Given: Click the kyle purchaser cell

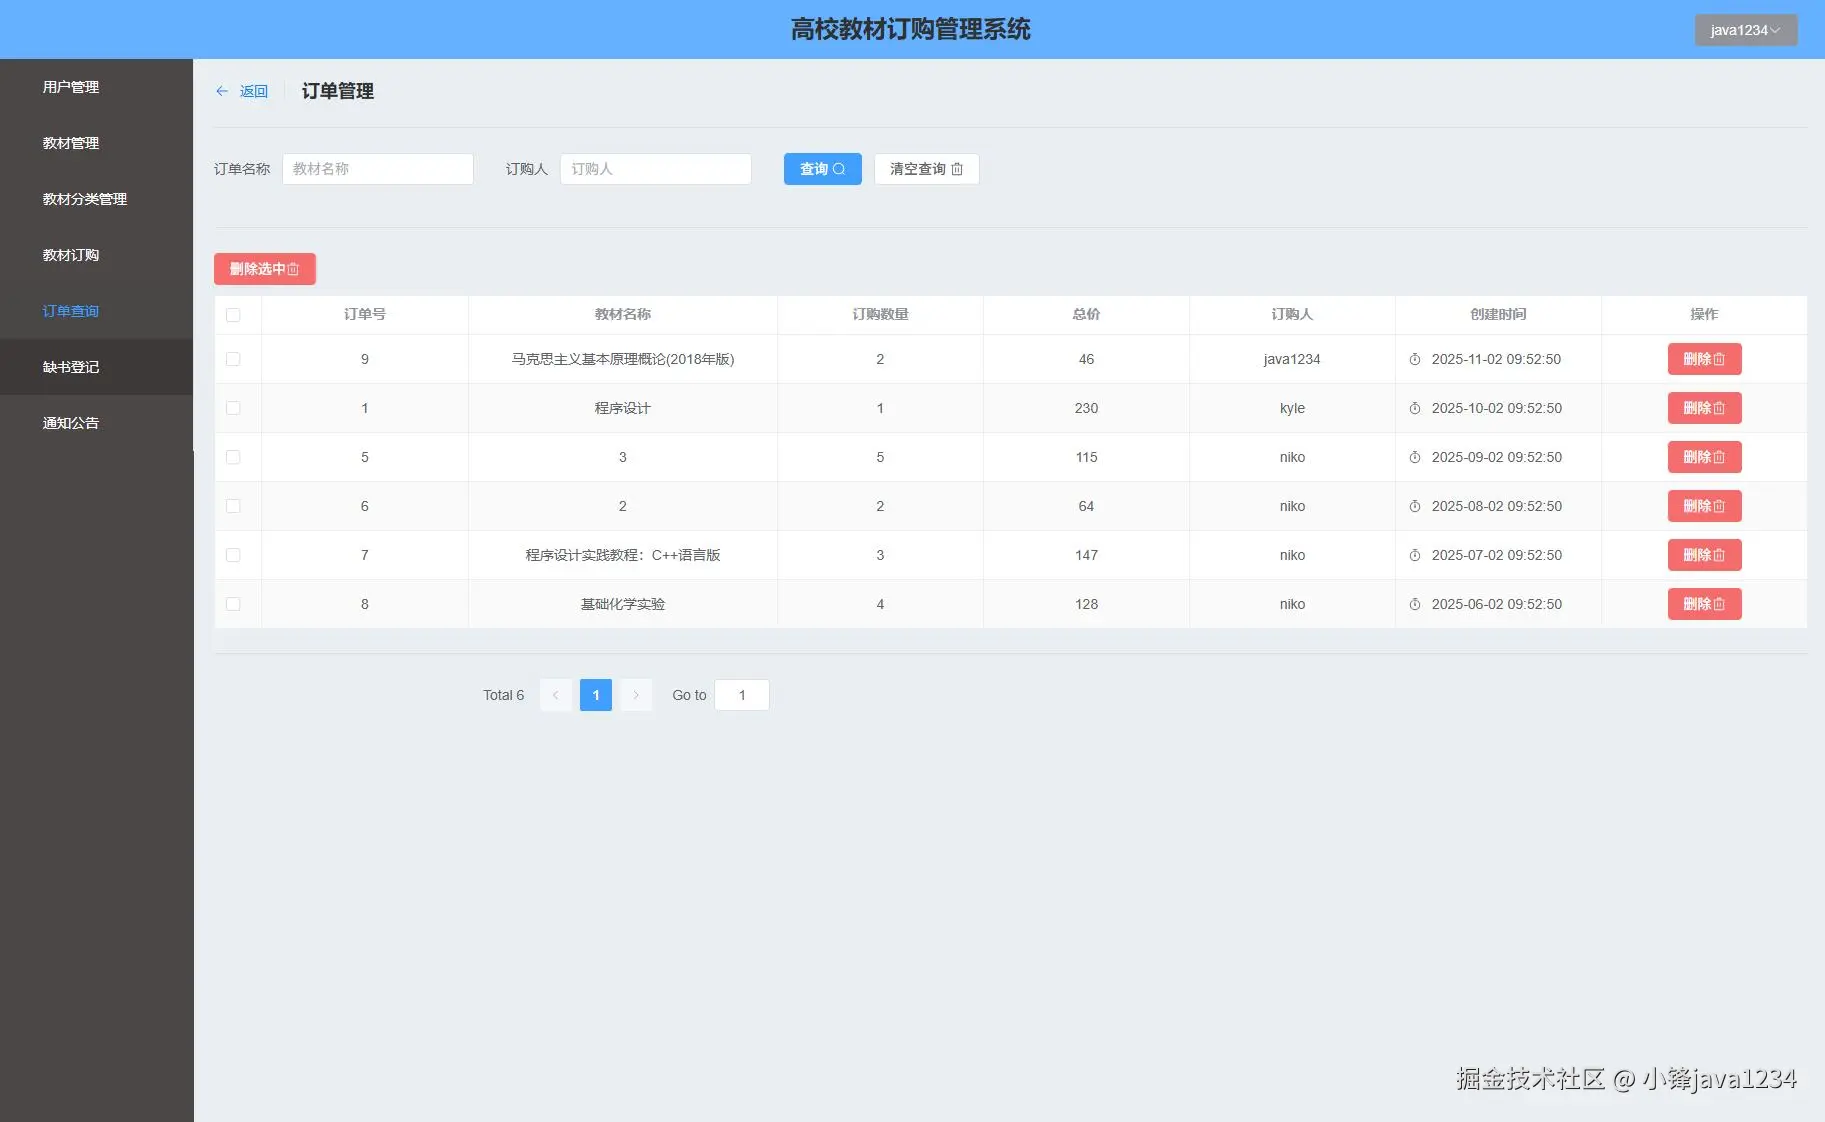Looking at the screenshot, I should tap(1292, 408).
